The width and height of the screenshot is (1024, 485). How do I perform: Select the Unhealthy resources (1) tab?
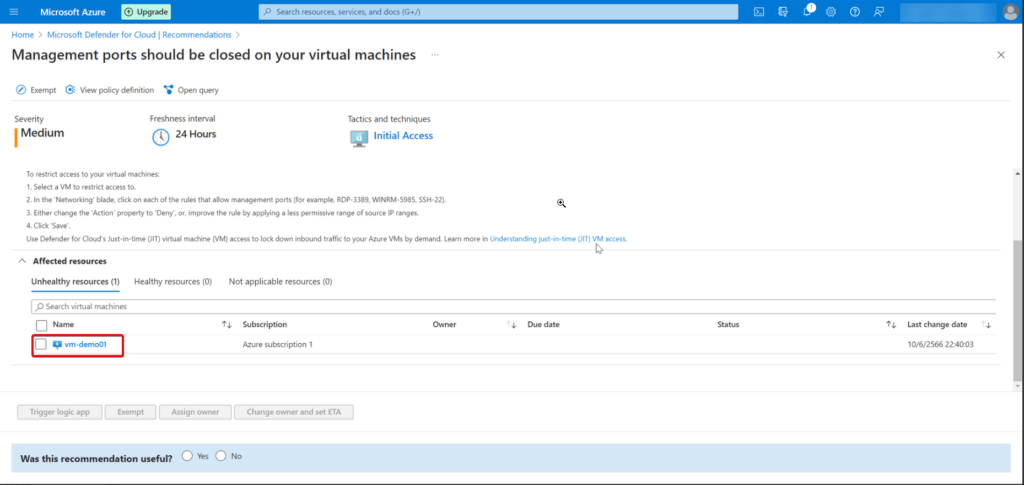[x=75, y=281]
